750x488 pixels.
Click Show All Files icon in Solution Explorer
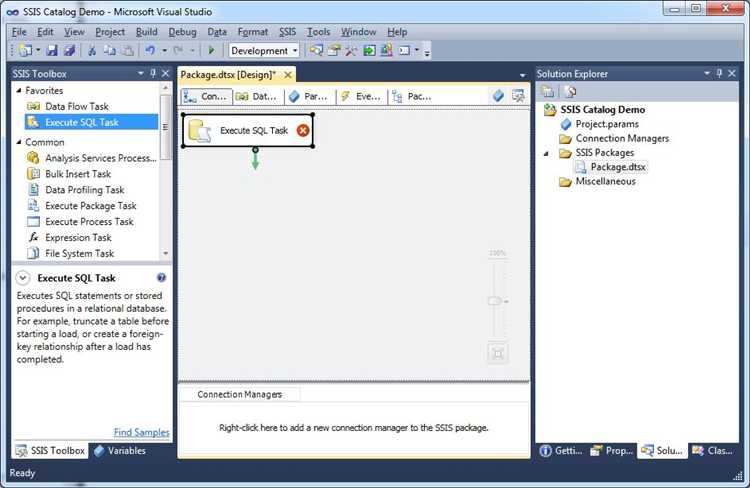pos(570,91)
